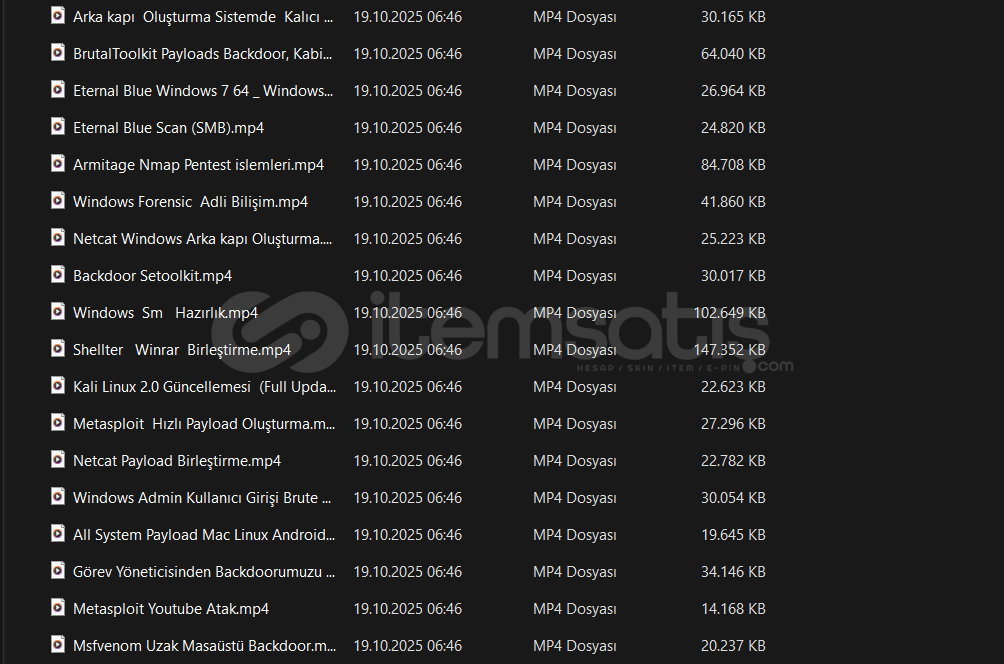The image size is (1004, 664).
Task: Click the date of Metasploit Youtube Atak.mp4
Action: point(408,609)
